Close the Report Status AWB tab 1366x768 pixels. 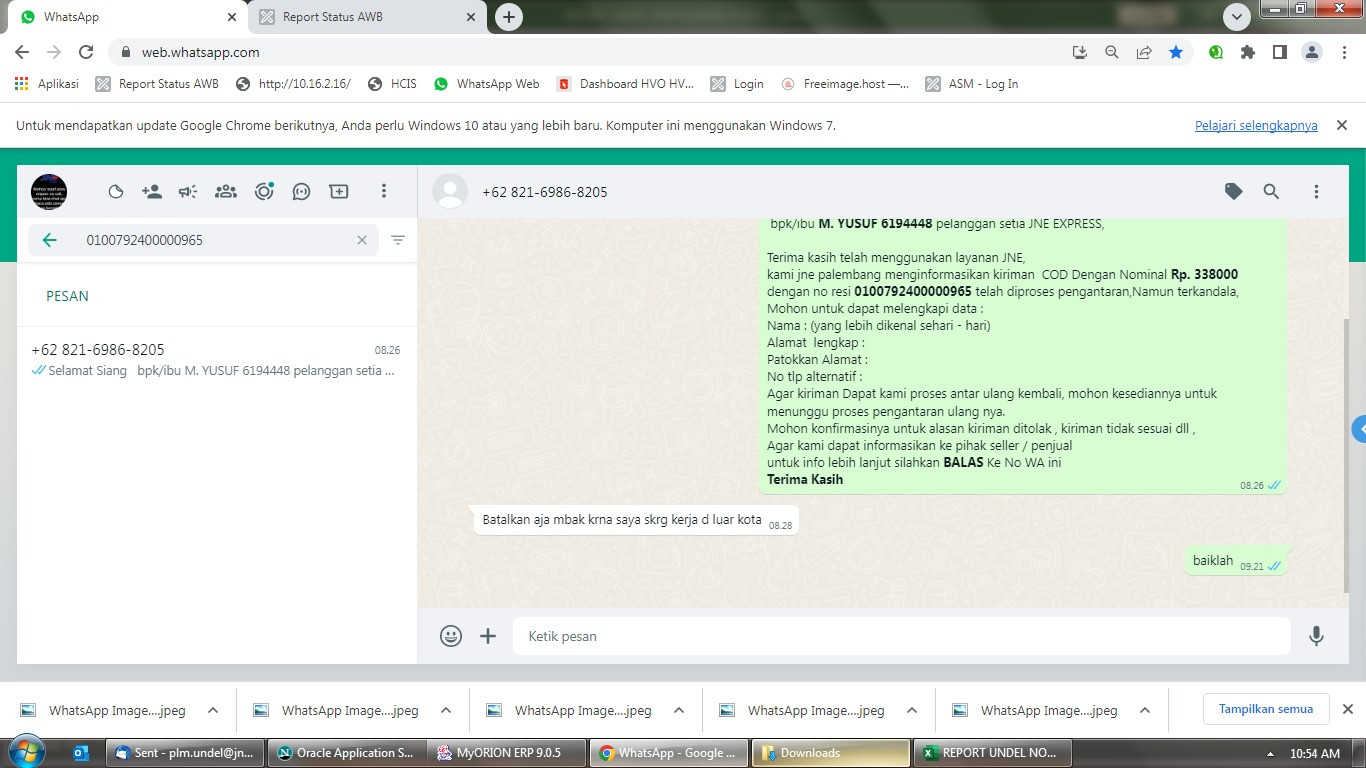click(471, 17)
